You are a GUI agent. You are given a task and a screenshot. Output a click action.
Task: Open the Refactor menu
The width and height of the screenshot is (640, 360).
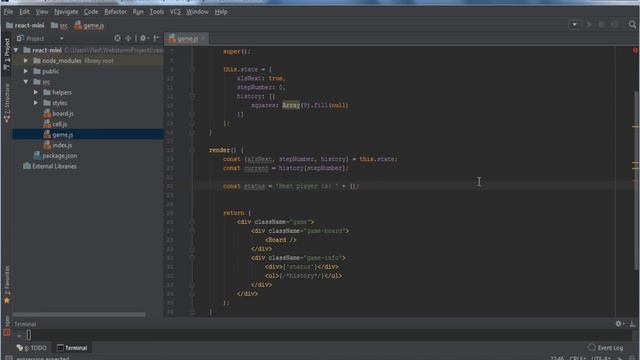[115, 12]
